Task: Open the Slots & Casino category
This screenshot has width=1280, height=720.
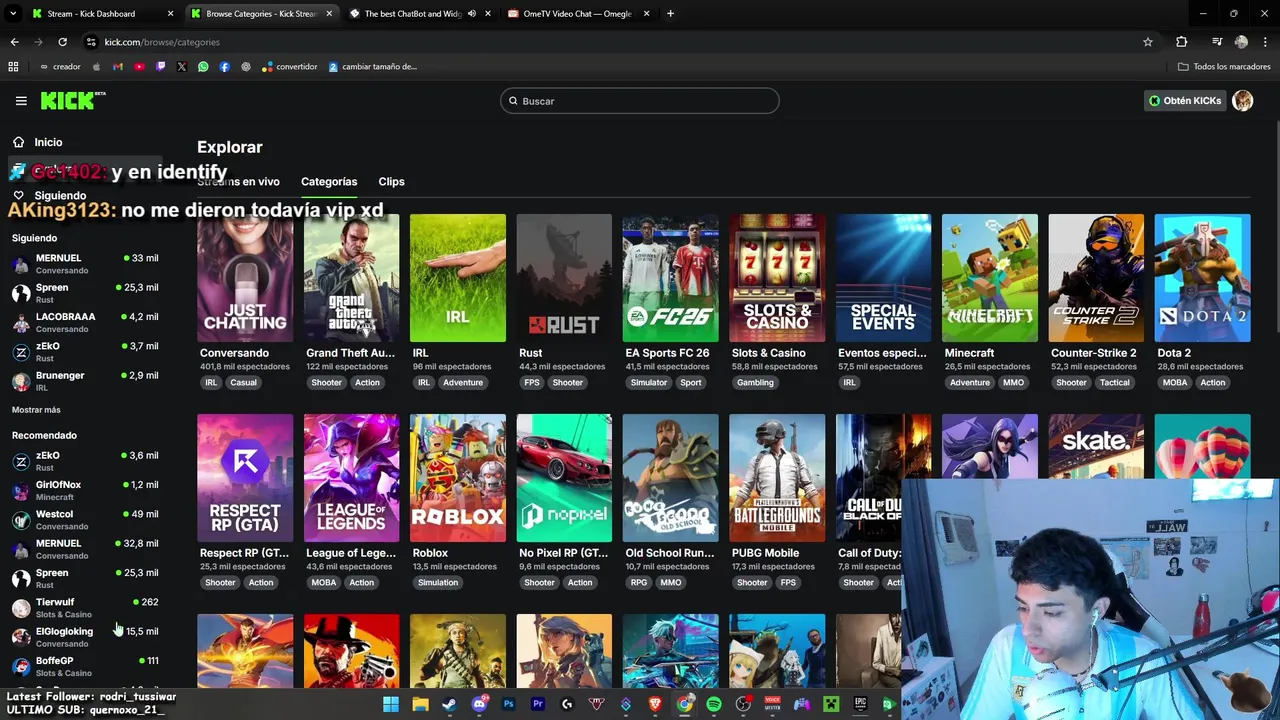Action: (777, 278)
